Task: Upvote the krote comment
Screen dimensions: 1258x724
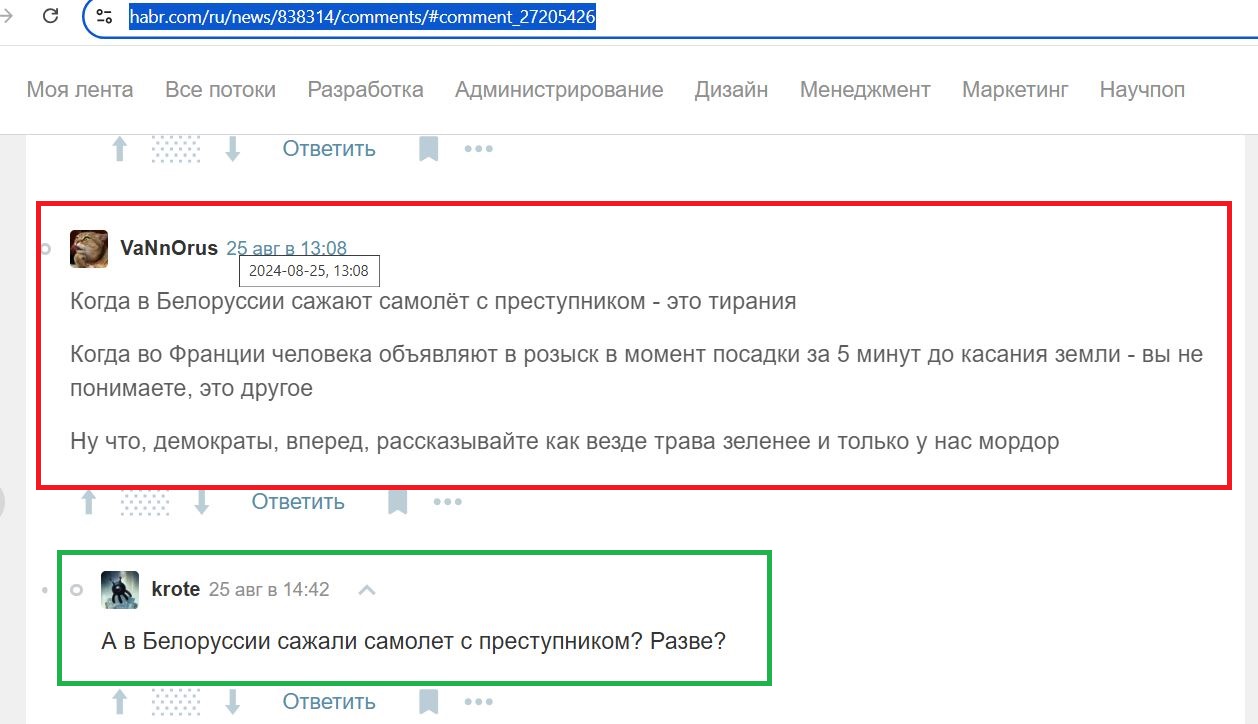Action: pos(120,702)
